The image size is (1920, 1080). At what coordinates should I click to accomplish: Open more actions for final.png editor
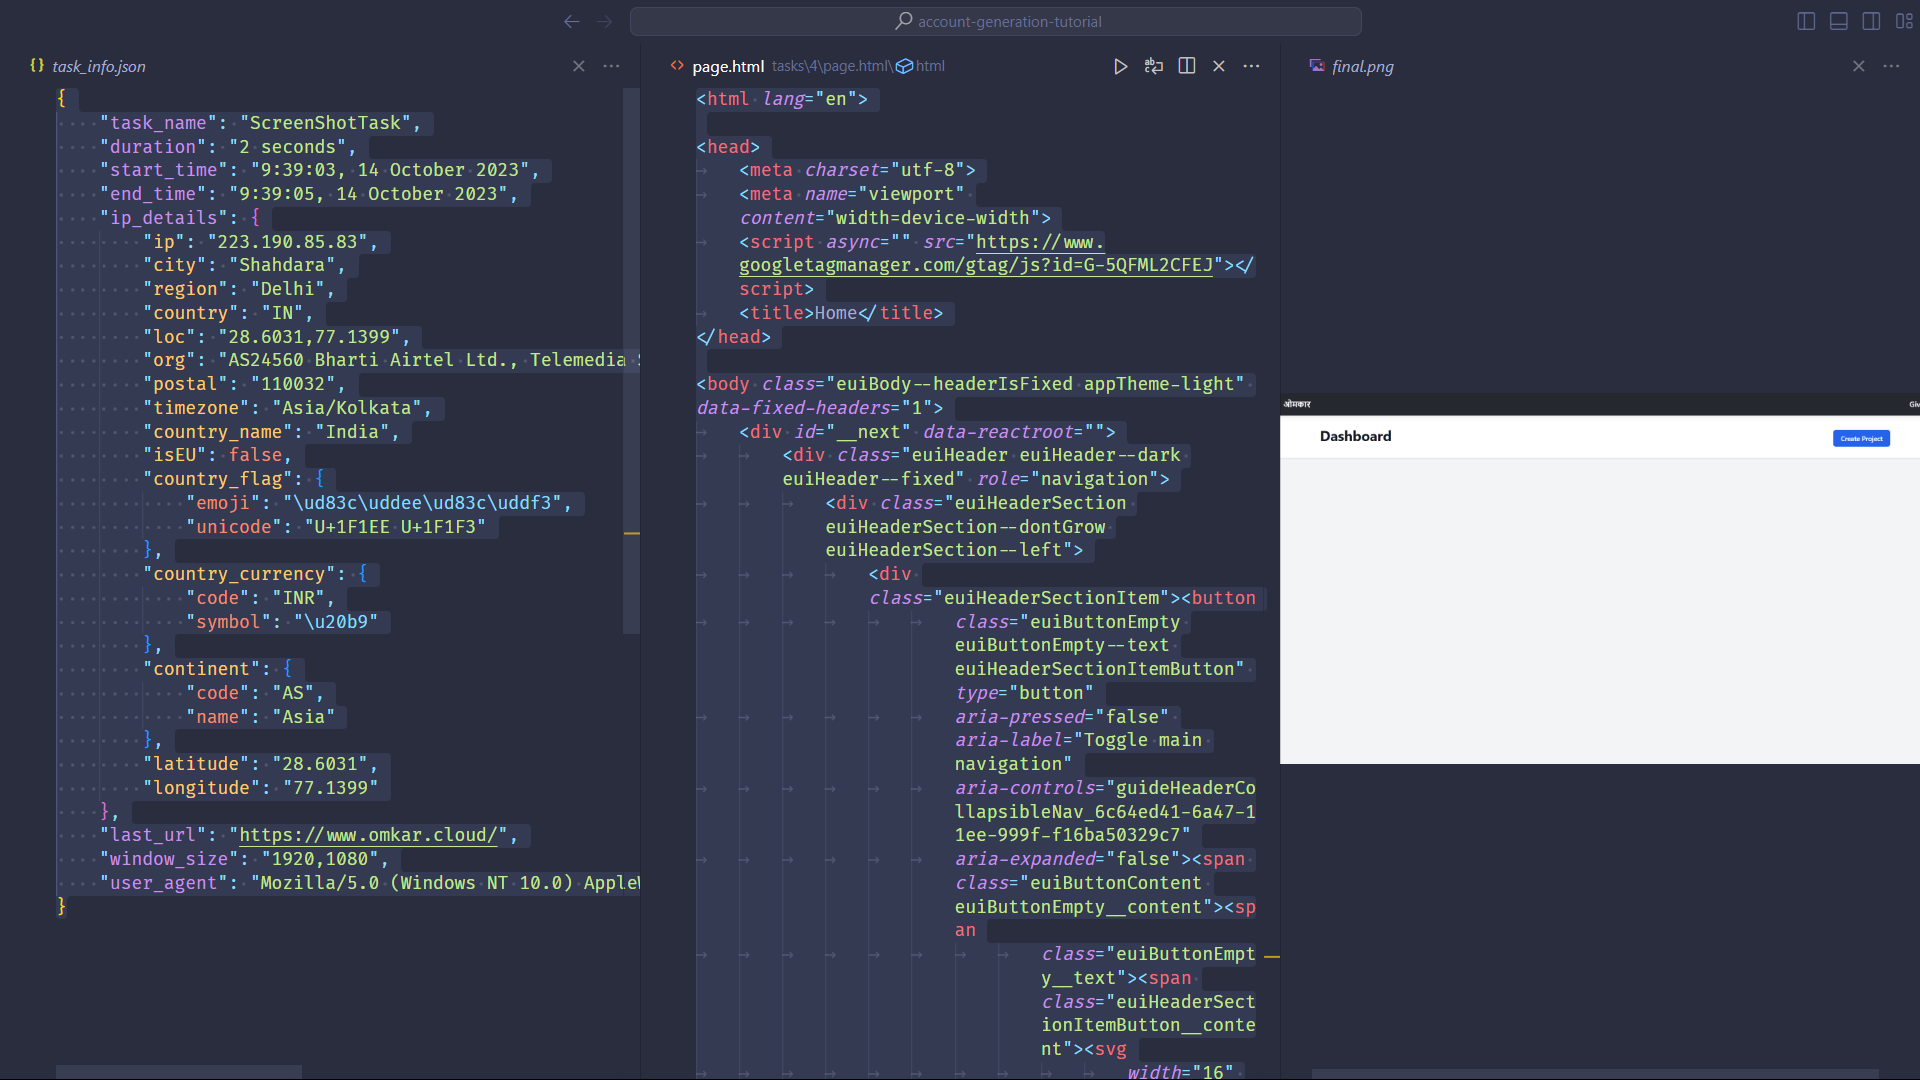tap(1890, 66)
